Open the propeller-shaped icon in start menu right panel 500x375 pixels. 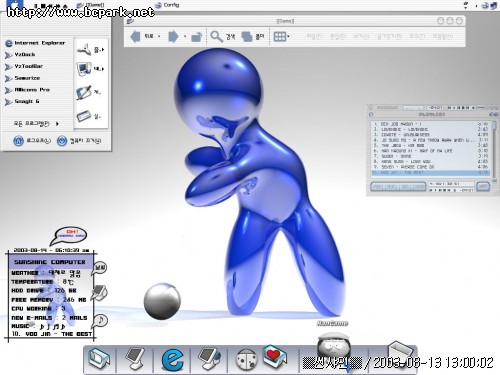tap(84, 50)
